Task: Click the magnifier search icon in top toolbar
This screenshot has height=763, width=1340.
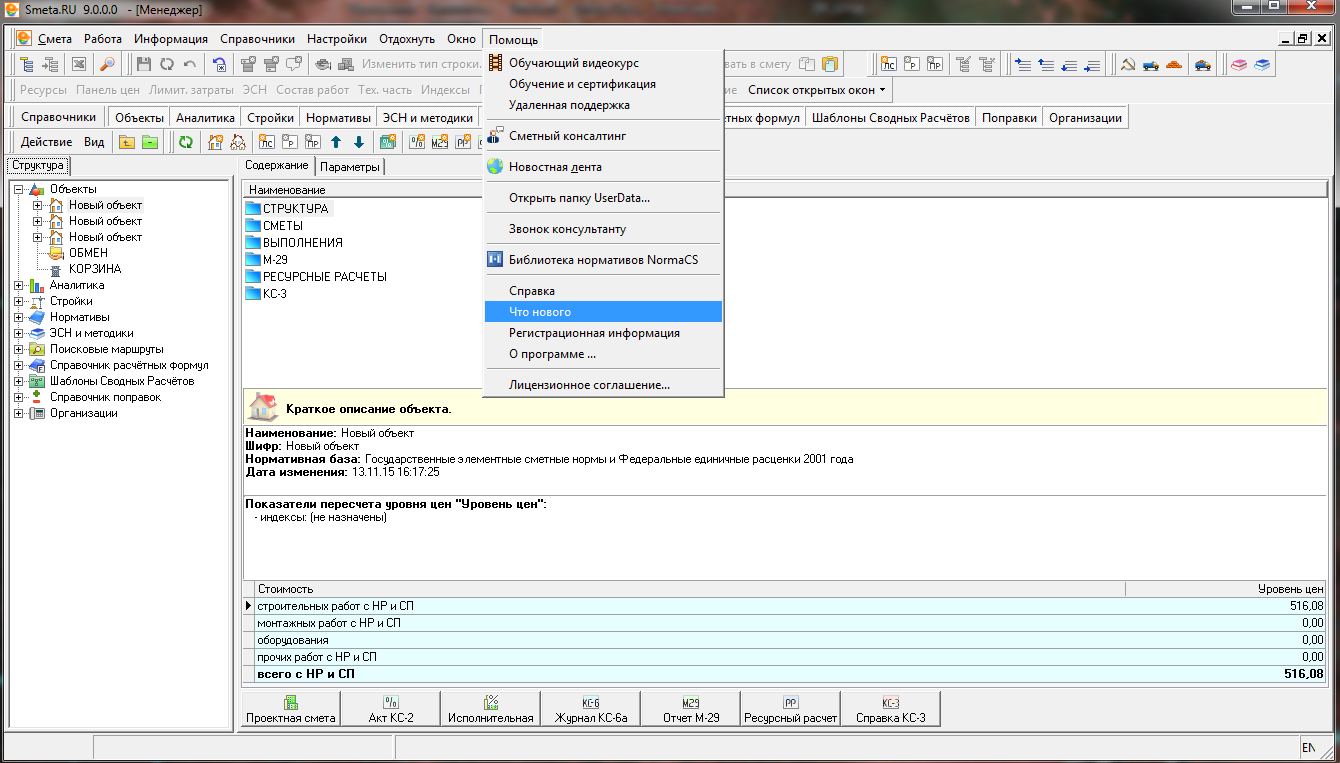Action: 107,65
